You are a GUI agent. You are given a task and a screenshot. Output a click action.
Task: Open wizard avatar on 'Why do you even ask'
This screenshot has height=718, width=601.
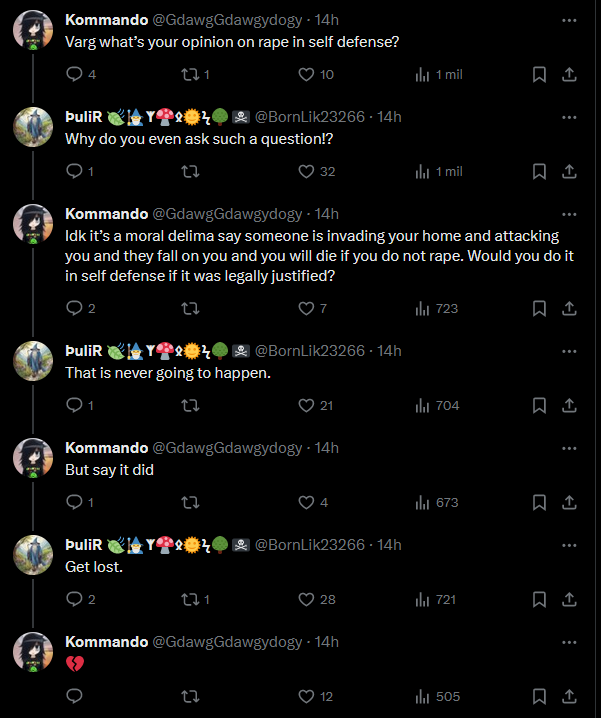[x=33, y=127]
